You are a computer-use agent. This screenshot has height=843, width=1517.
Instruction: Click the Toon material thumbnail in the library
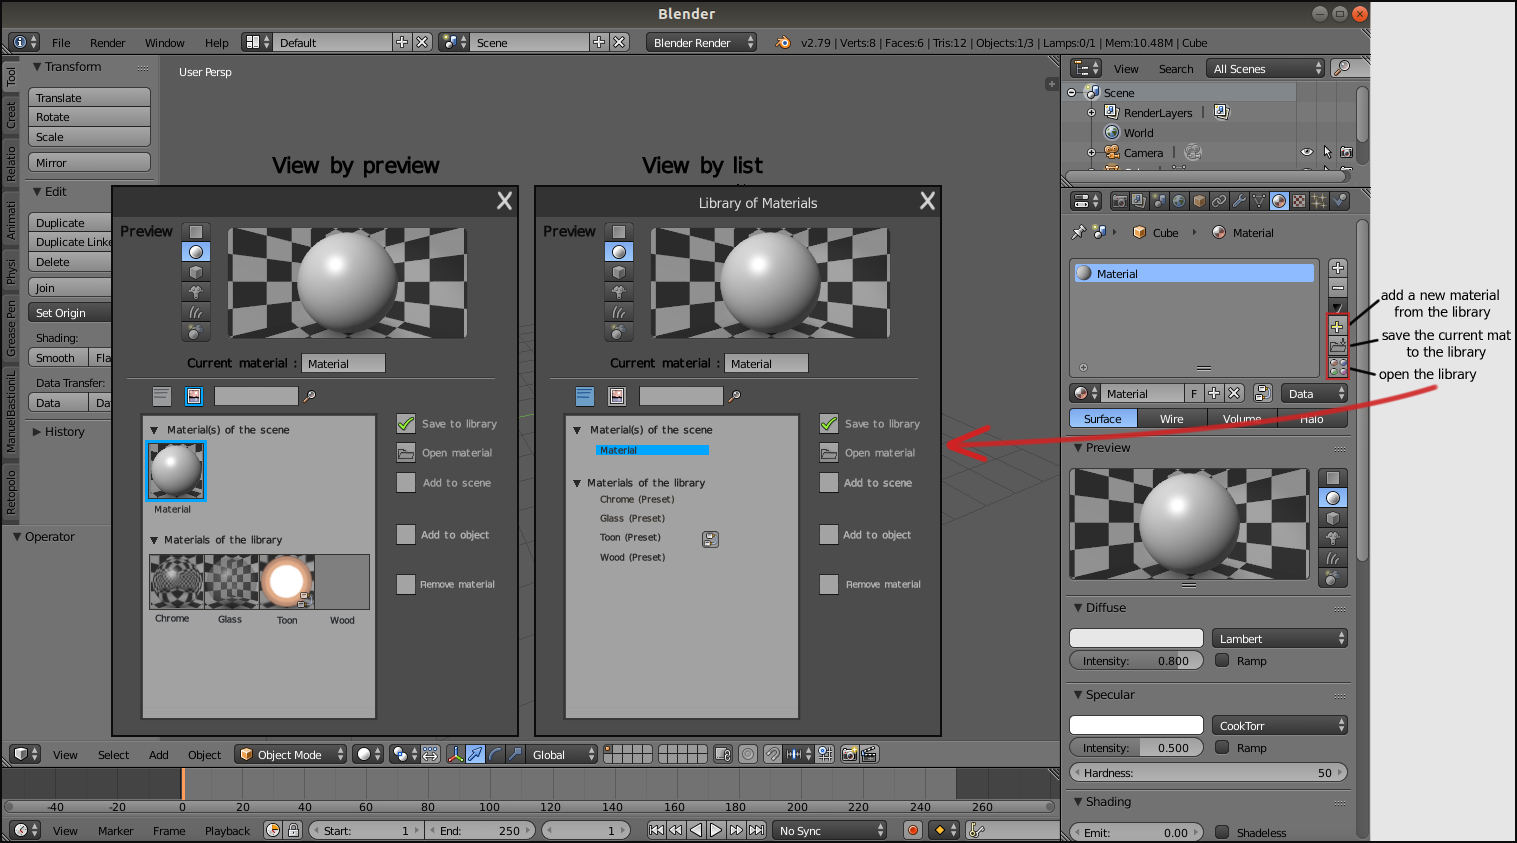pyautogui.click(x=287, y=582)
